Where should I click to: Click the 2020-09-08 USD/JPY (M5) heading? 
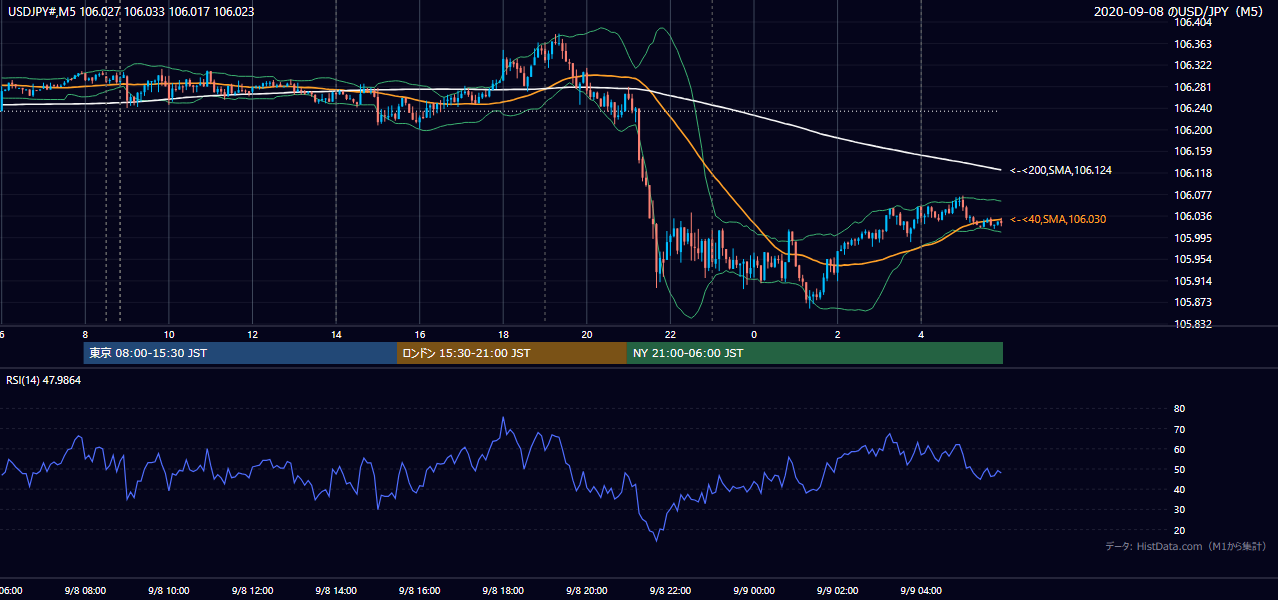(x=1180, y=12)
